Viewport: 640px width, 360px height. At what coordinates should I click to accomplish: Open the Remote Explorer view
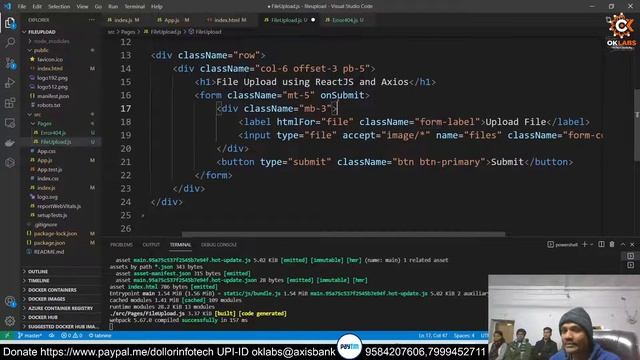click(10, 123)
